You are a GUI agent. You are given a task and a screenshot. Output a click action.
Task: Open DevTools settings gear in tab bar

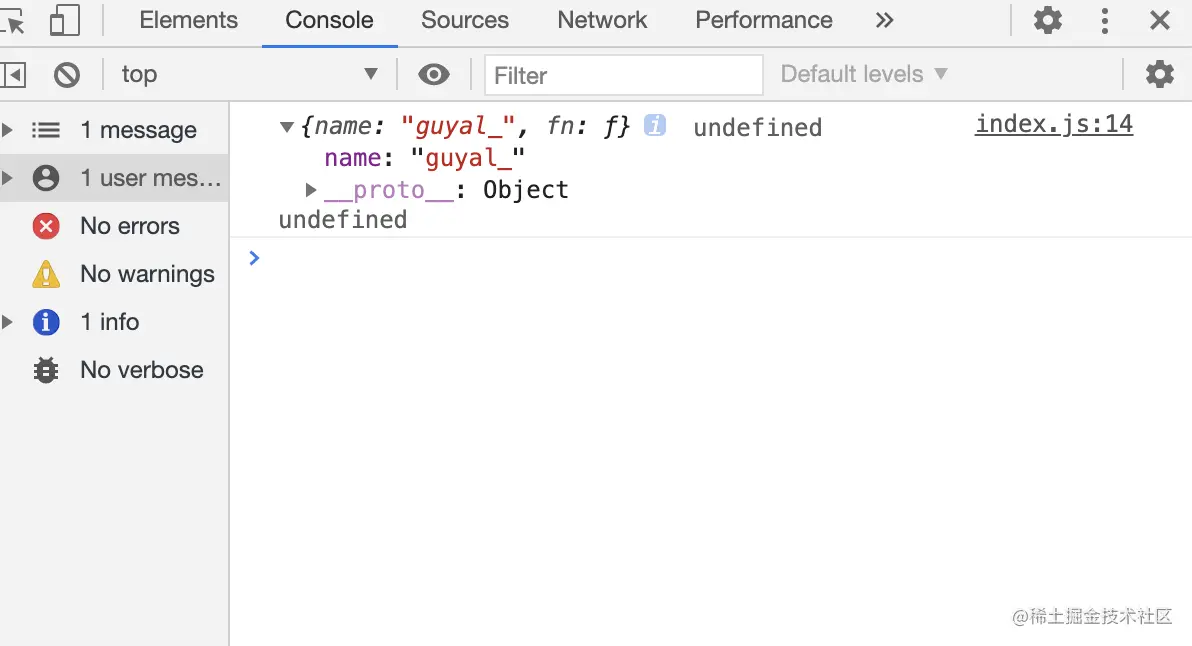point(1047,20)
